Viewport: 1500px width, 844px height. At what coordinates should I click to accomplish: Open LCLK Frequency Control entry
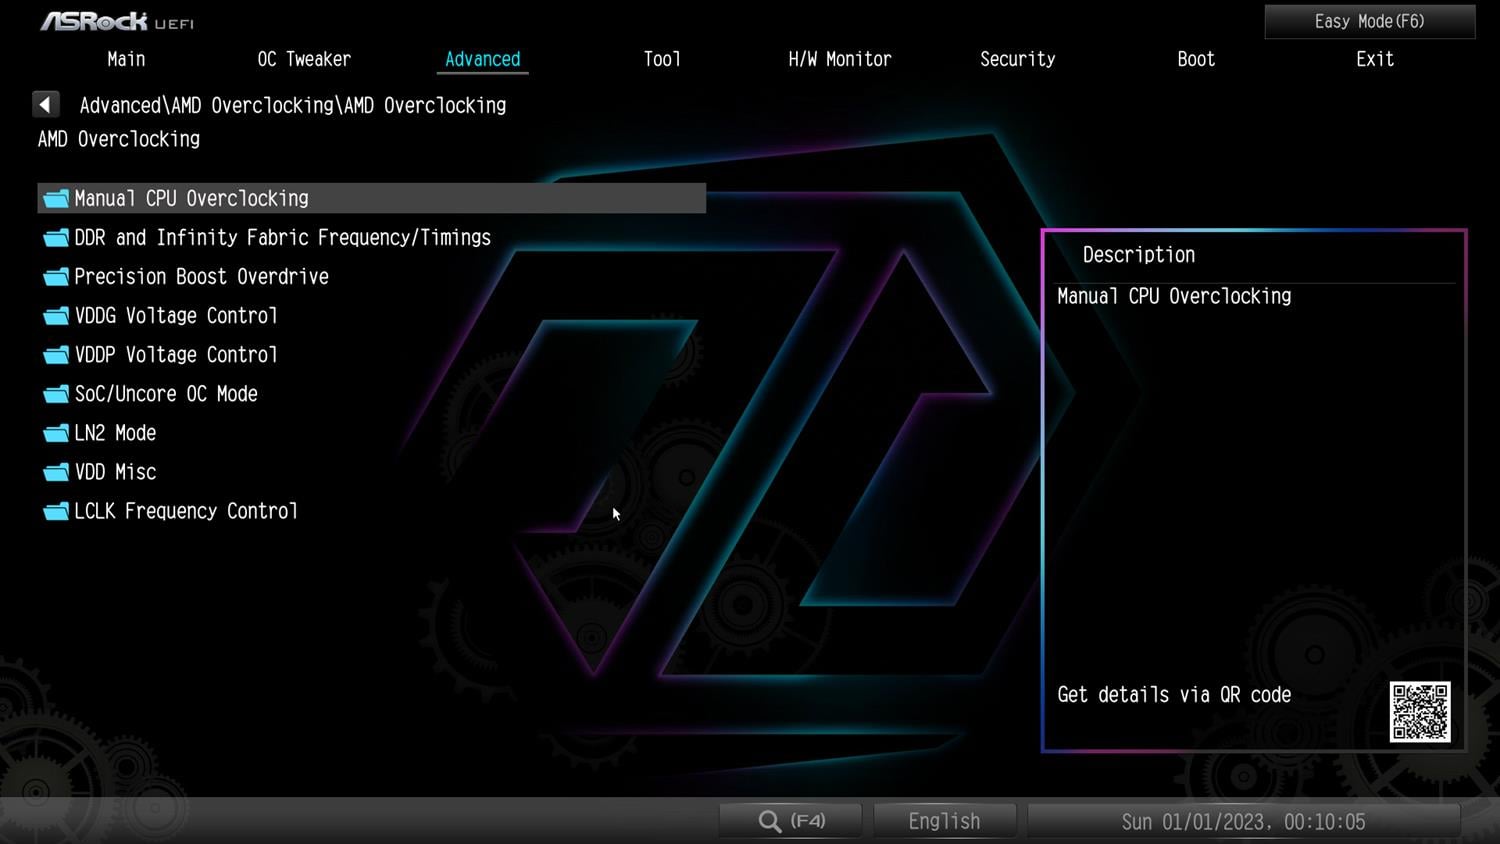coord(186,511)
